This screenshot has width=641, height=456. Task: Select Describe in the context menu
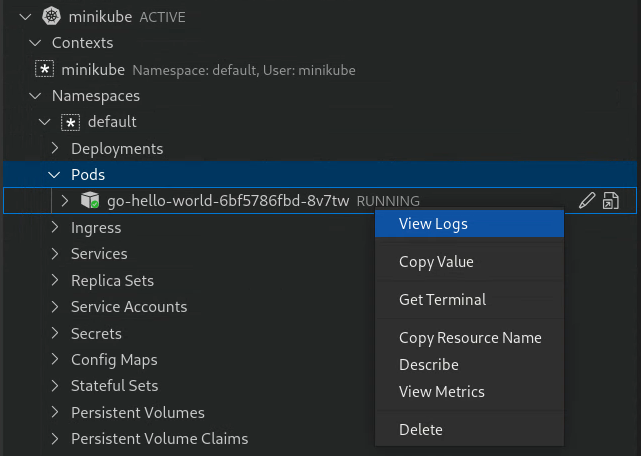tap(428, 365)
